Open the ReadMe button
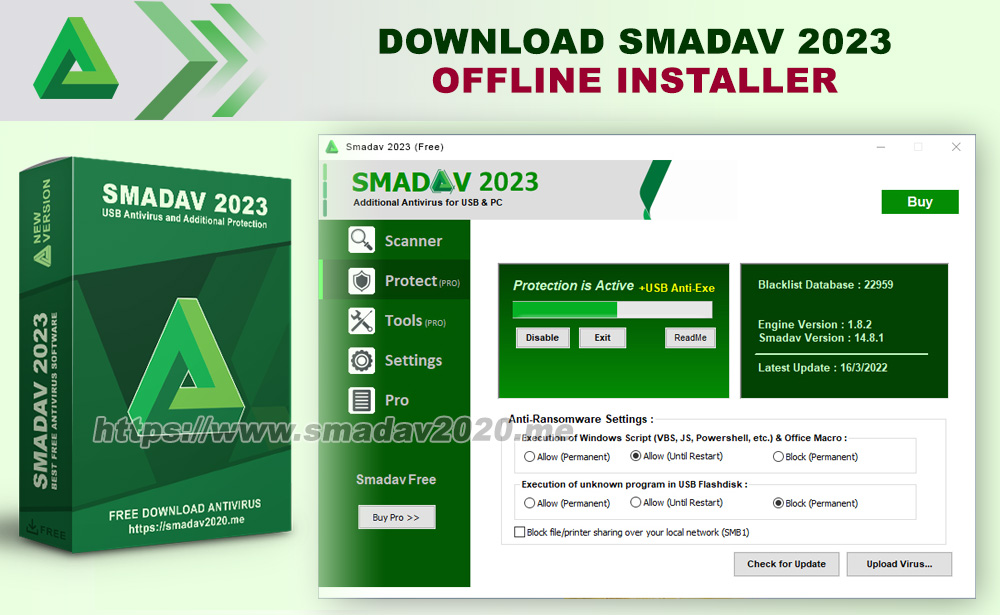1000x615 pixels. [690, 337]
